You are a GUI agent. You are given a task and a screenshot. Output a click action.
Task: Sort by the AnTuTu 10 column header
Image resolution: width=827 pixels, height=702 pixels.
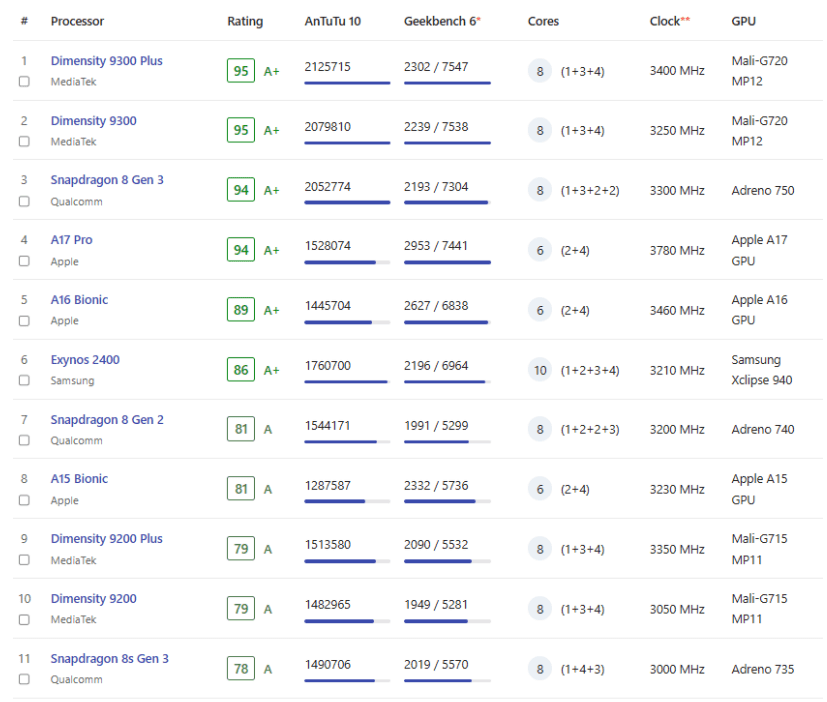[x=332, y=21]
